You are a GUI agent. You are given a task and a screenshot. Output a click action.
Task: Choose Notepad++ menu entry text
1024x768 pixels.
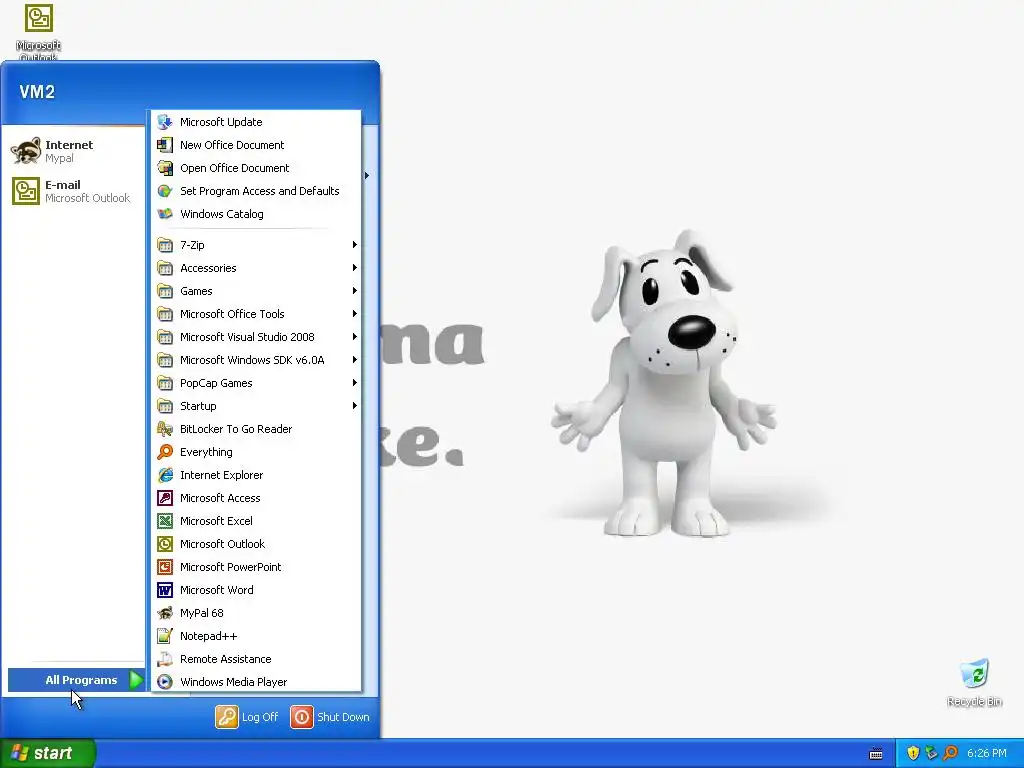209,636
